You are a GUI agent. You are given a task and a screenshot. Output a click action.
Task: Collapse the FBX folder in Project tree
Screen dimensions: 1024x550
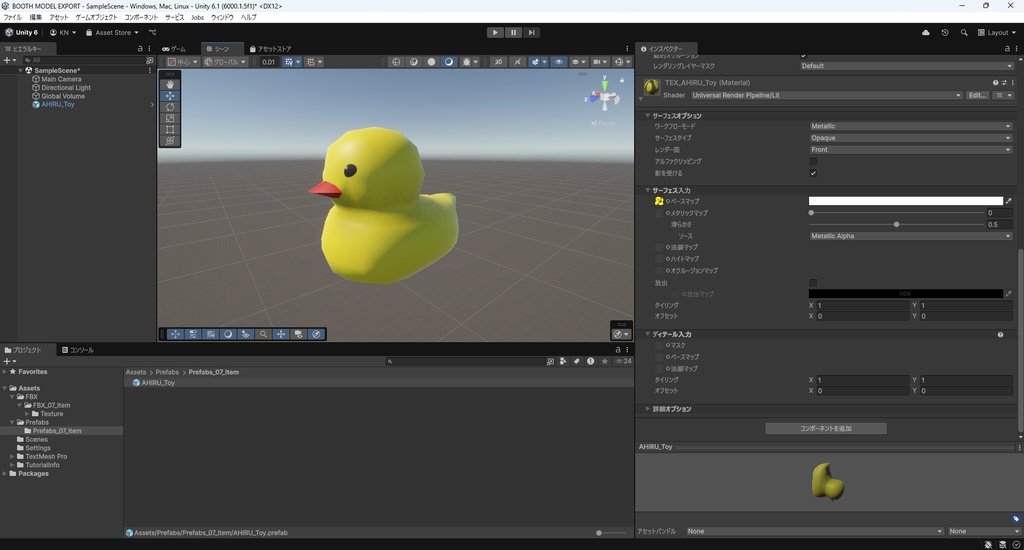(x=12, y=396)
